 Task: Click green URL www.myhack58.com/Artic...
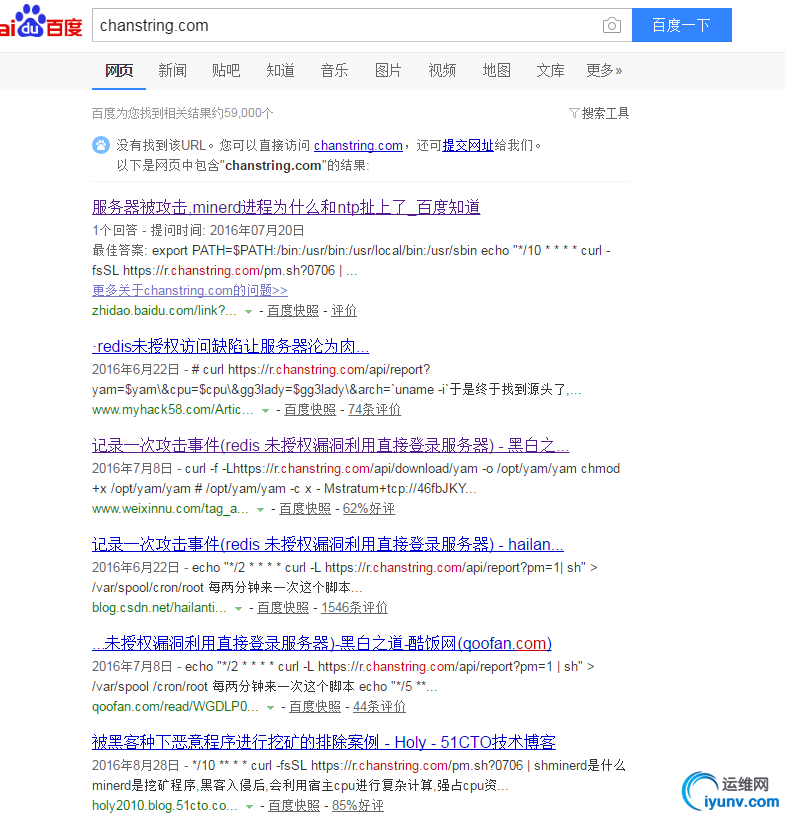tap(173, 410)
